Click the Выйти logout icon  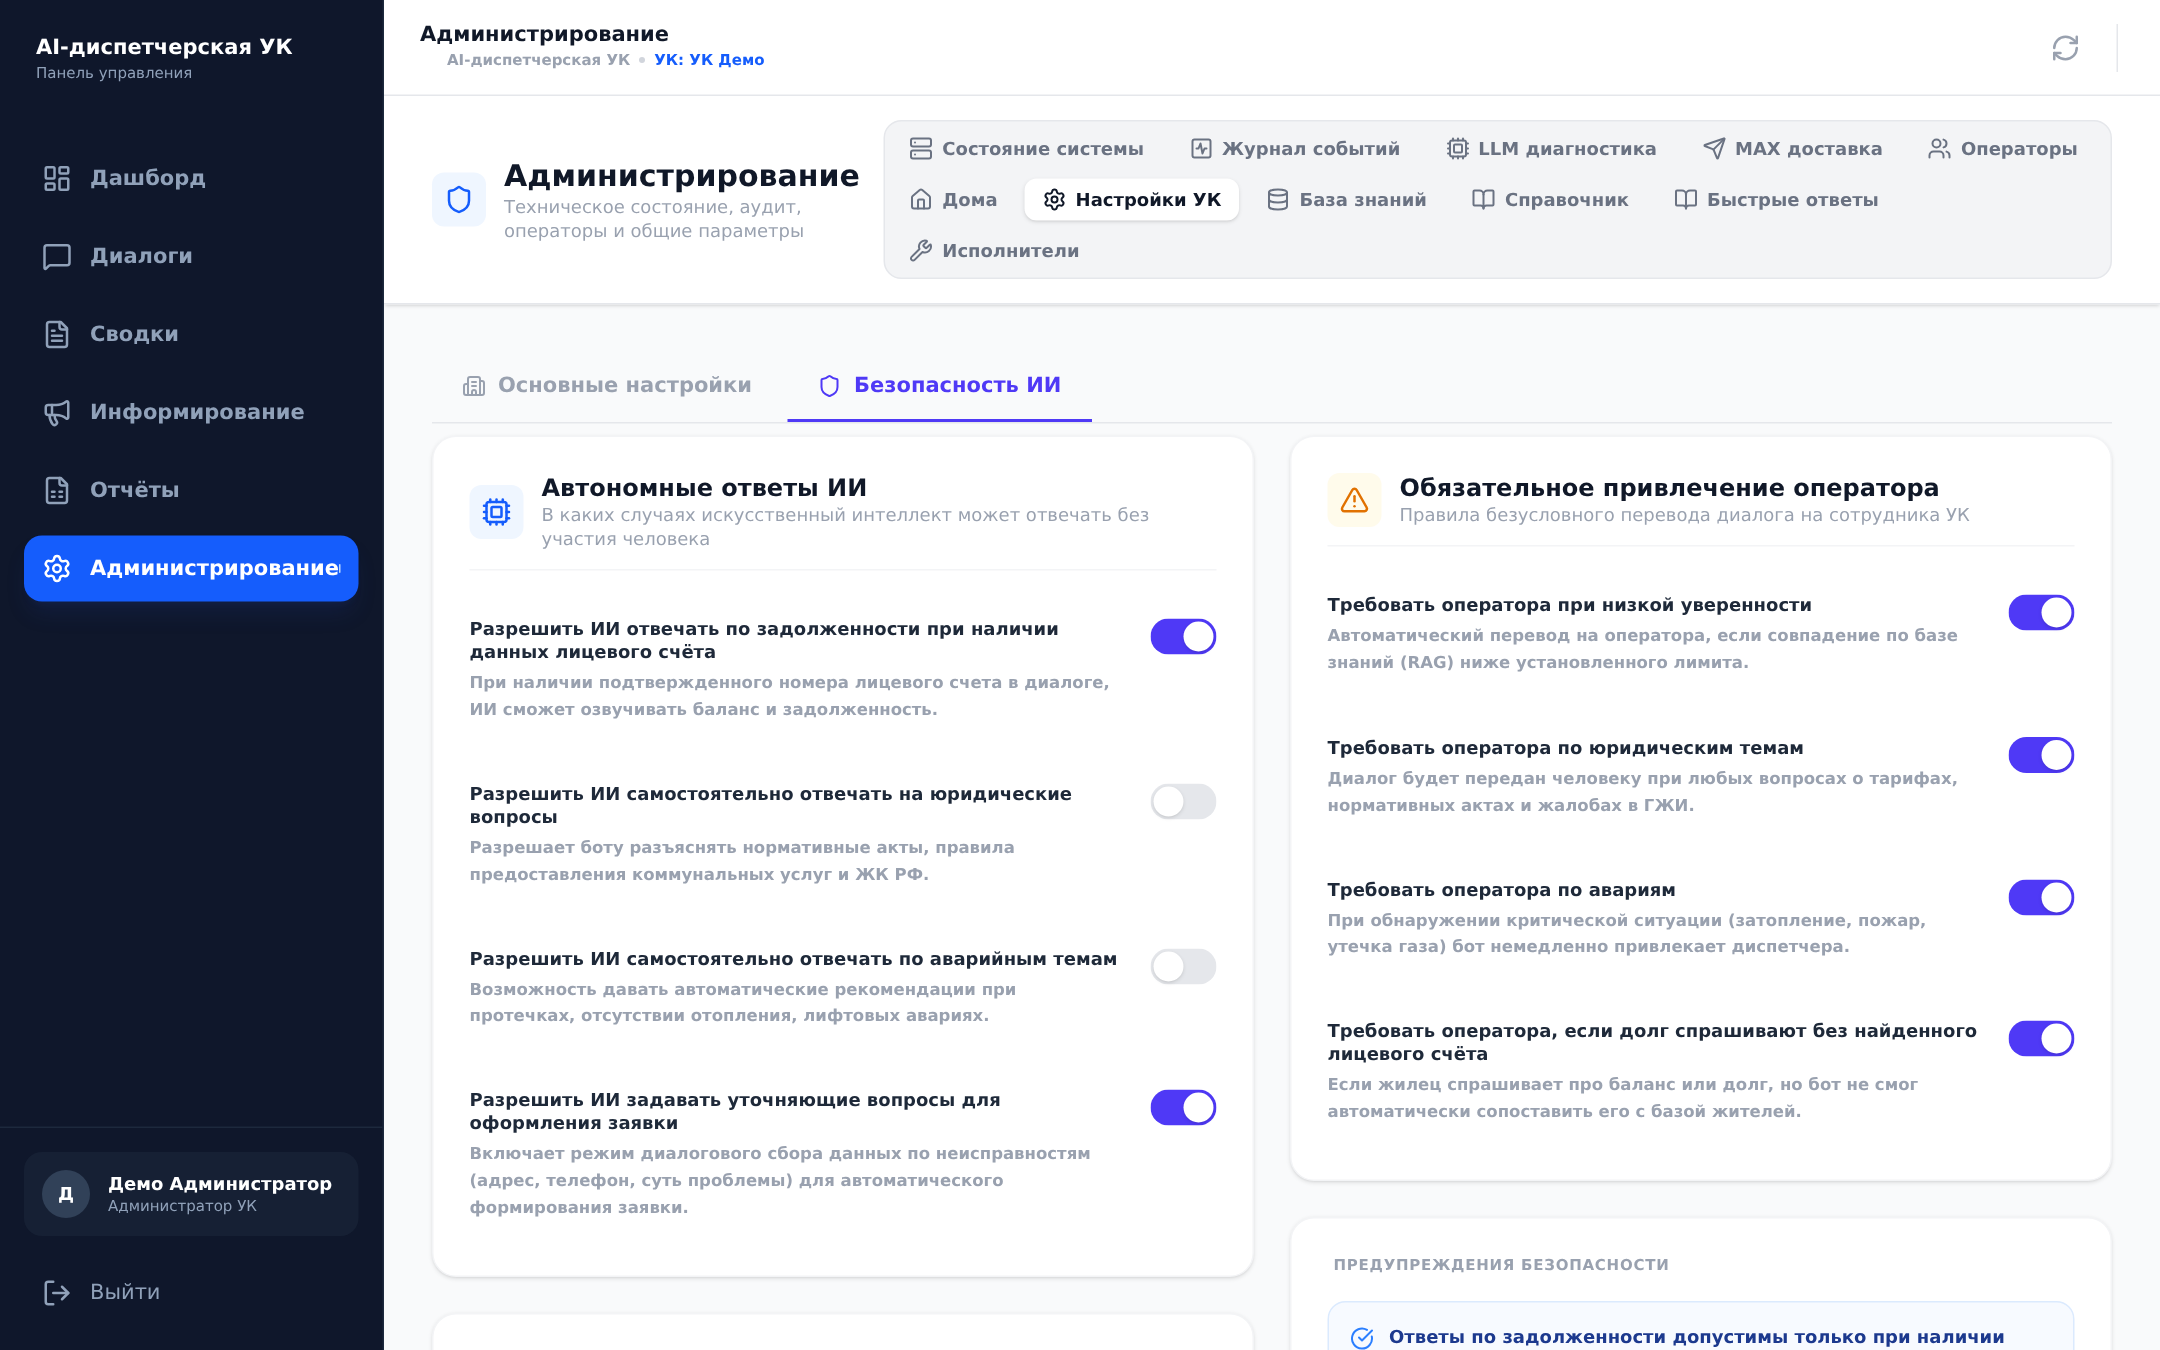57,1292
